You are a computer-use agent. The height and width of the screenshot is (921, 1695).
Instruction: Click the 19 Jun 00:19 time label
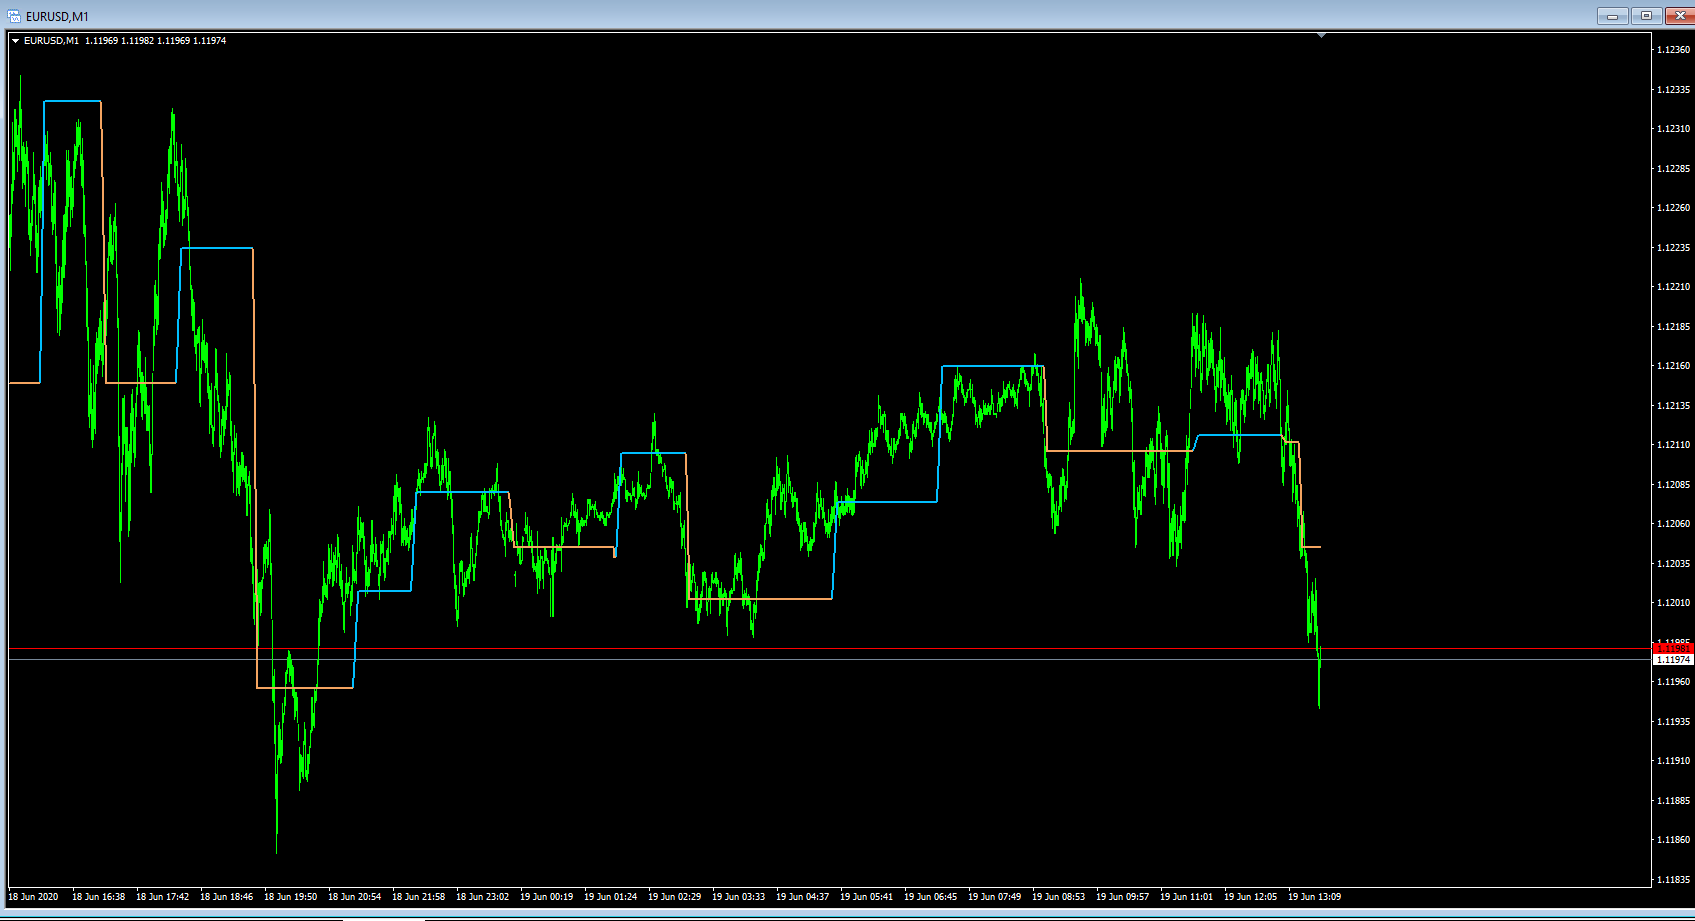[546, 897]
